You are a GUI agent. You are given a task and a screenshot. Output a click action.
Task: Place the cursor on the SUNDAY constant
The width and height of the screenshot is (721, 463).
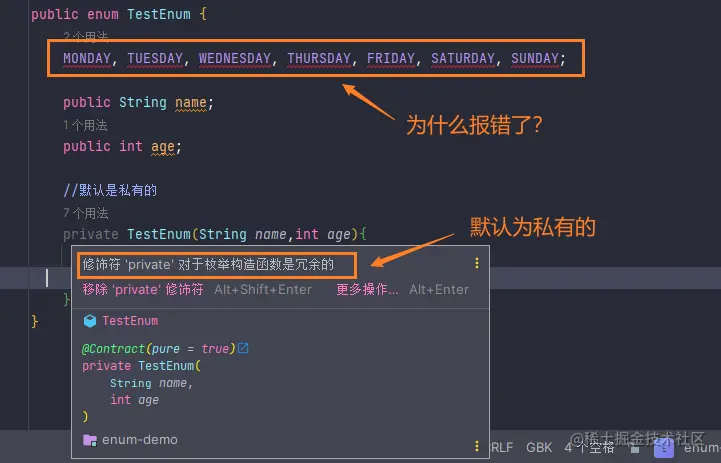pos(535,58)
